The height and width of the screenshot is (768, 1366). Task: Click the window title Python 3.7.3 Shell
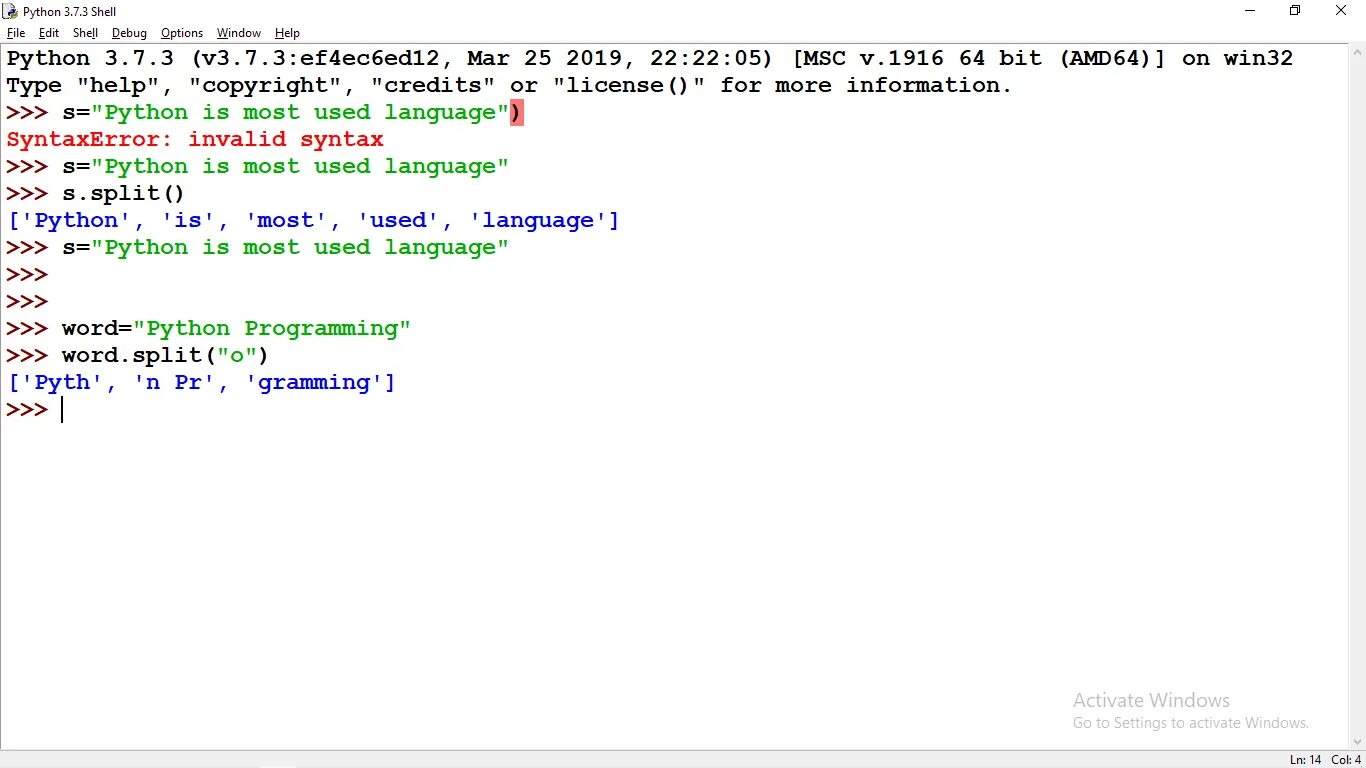pyautogui.click(x=69, y=11)
